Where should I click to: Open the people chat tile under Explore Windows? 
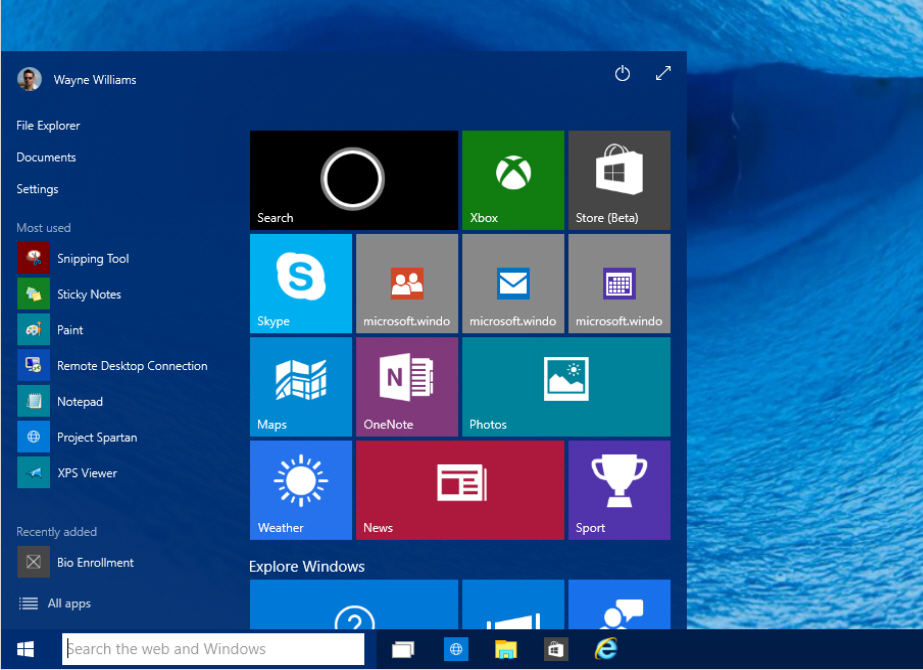[x=619, y=605]
